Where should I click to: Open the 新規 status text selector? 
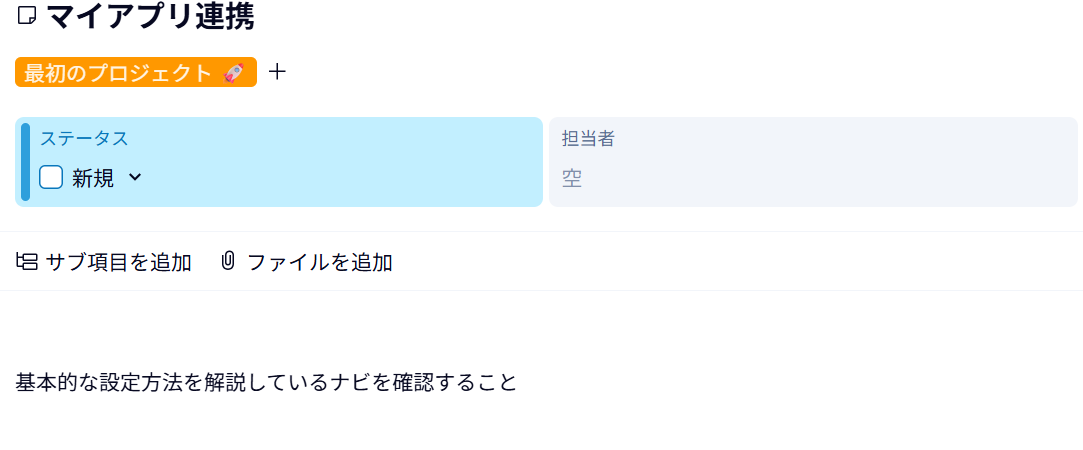pyautogui.click(x=93, y=178)
